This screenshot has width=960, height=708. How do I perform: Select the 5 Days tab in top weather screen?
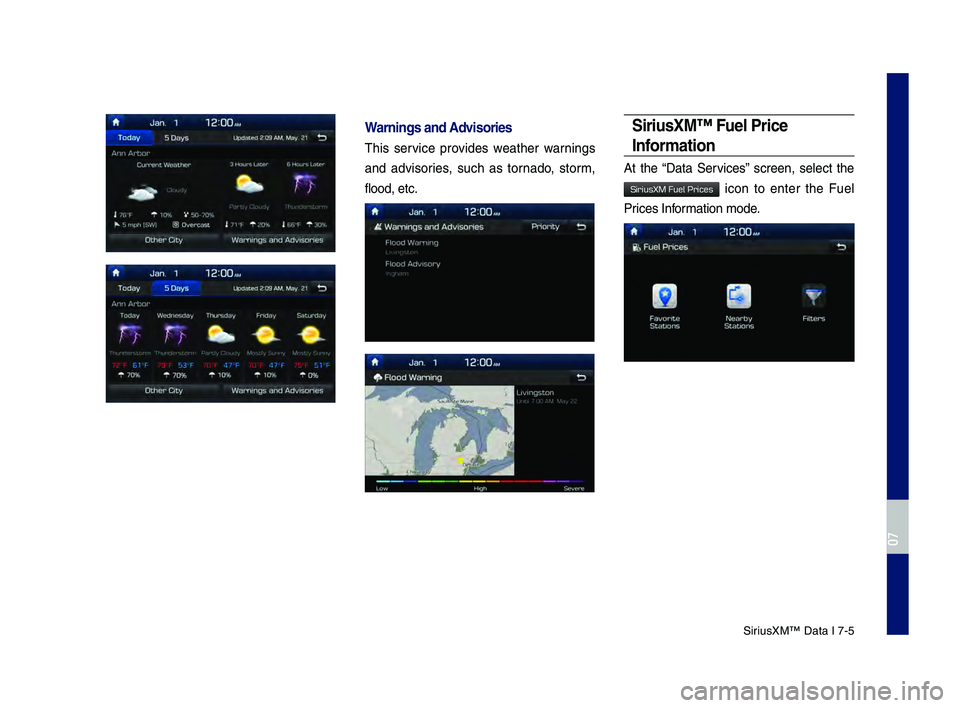pyautogui.click(x=176, y=138)
